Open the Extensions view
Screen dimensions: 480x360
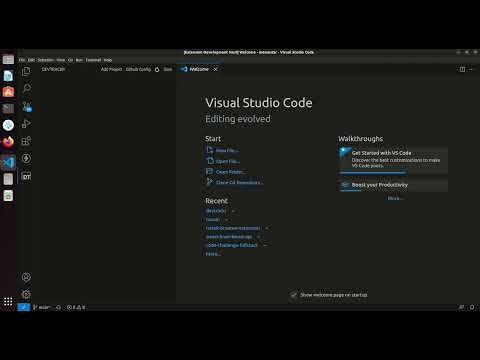coord(26,141)
